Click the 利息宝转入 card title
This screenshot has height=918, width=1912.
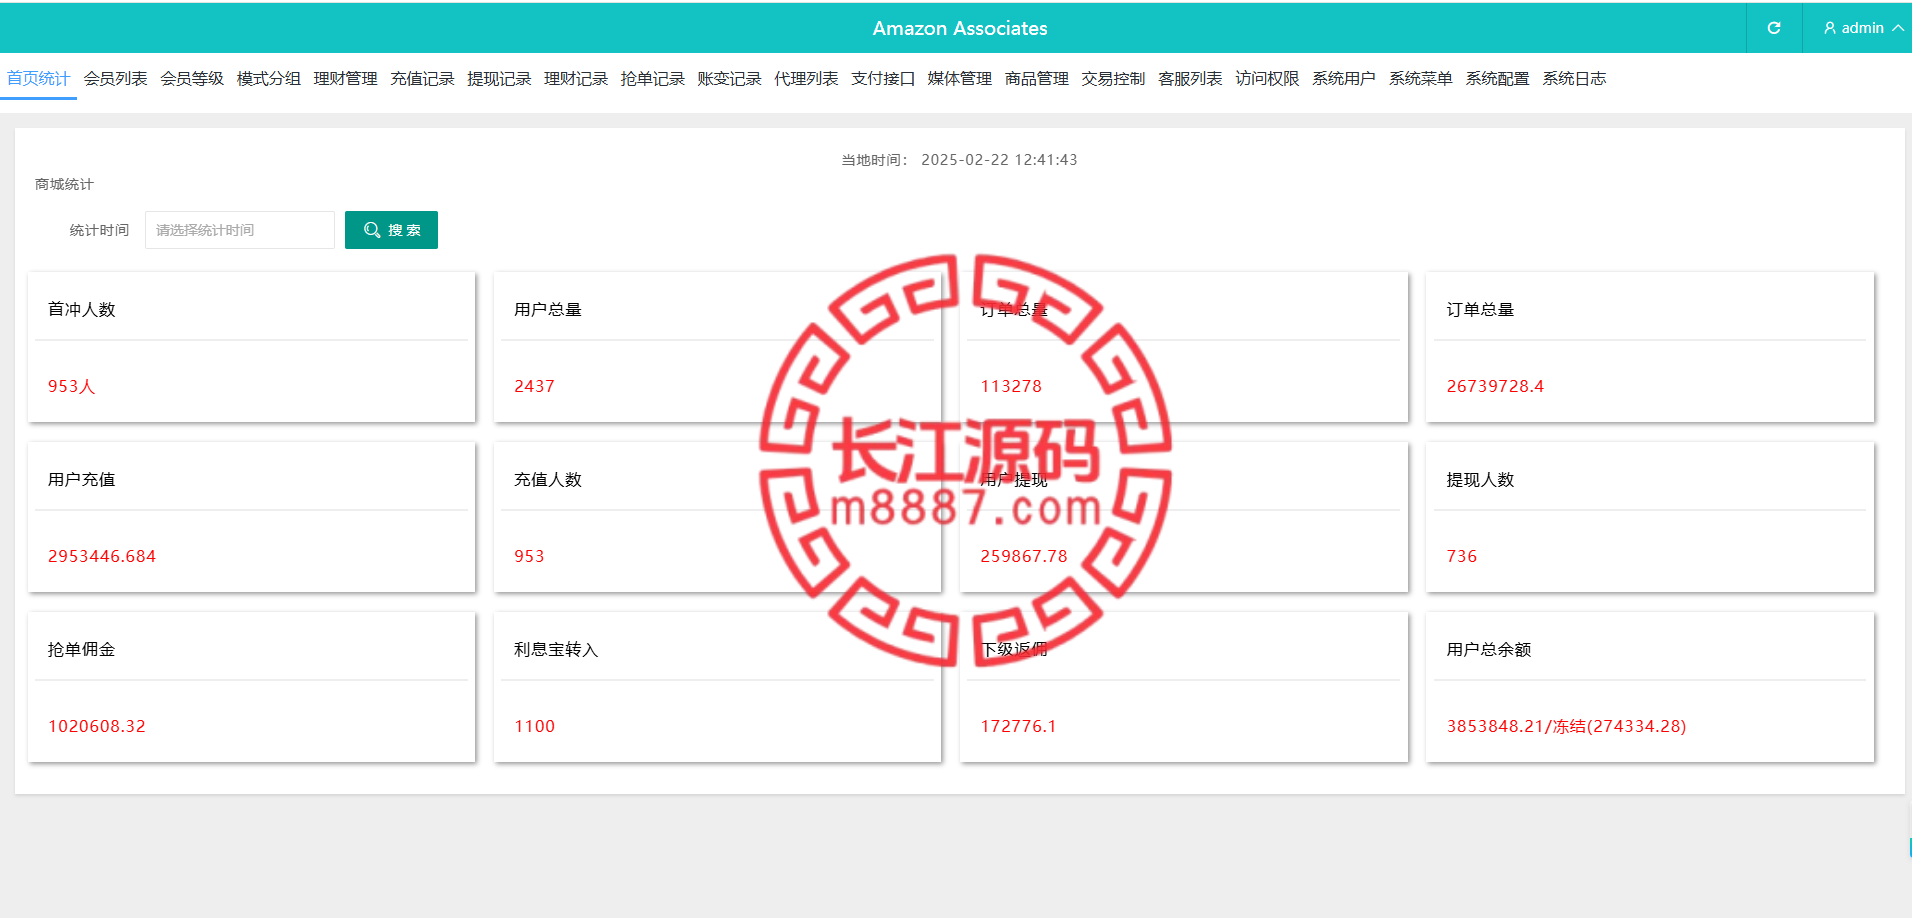[556, 650]
